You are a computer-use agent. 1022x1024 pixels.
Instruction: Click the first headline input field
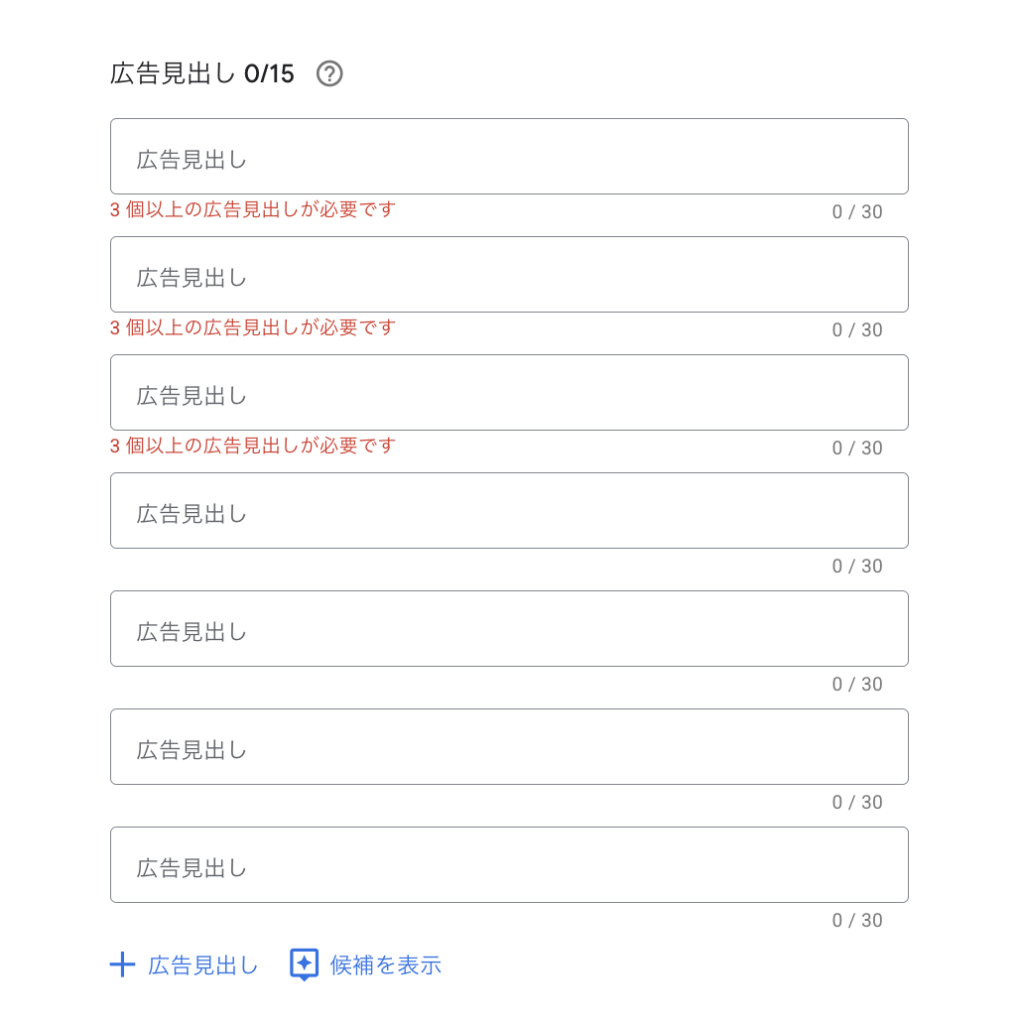tap(509, 156)
